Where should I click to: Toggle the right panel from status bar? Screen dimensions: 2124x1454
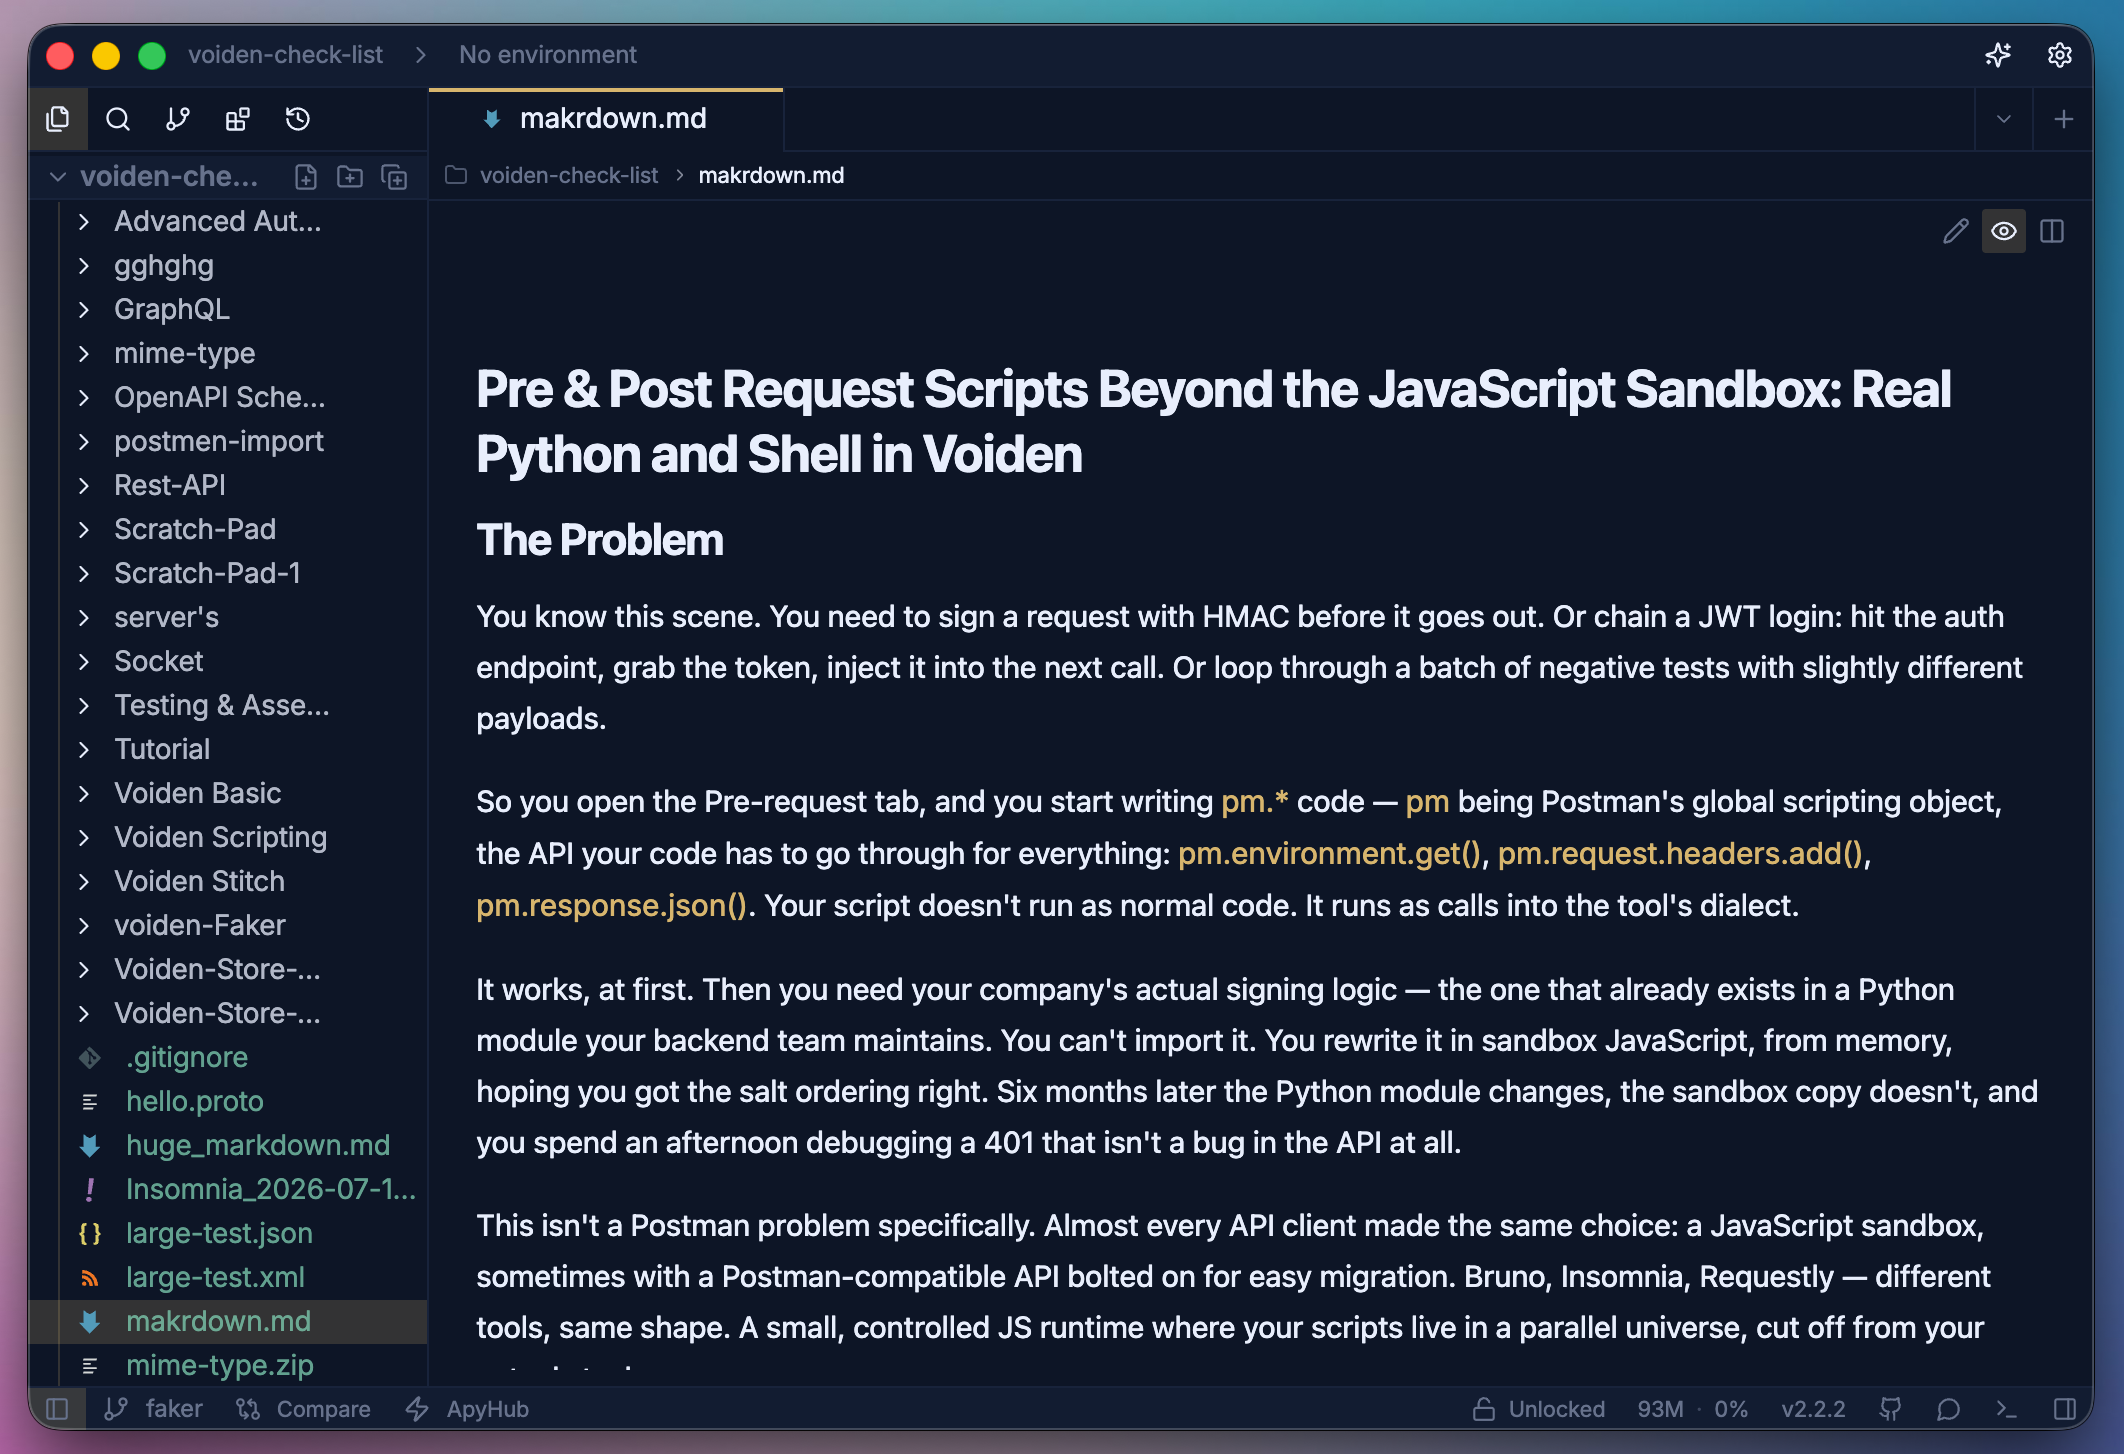2065,1409
